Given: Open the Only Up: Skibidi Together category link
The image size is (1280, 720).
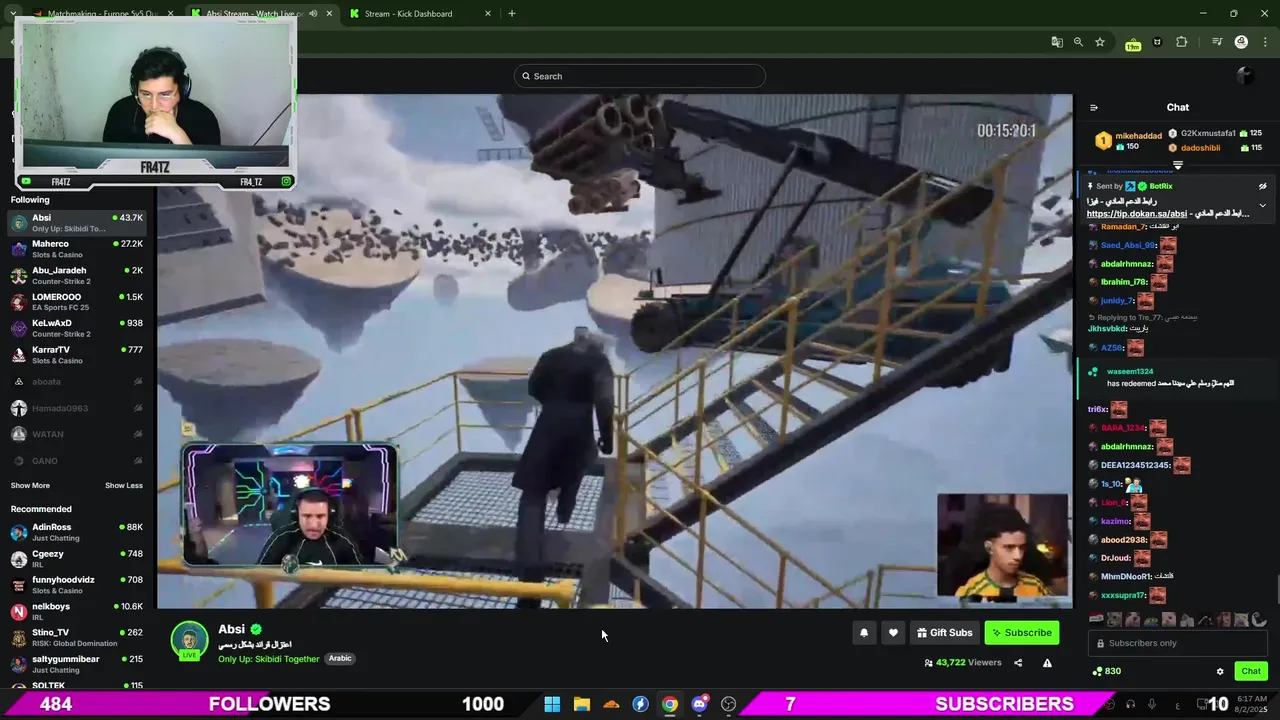Looking at the screenshot, I should point(269,659).
